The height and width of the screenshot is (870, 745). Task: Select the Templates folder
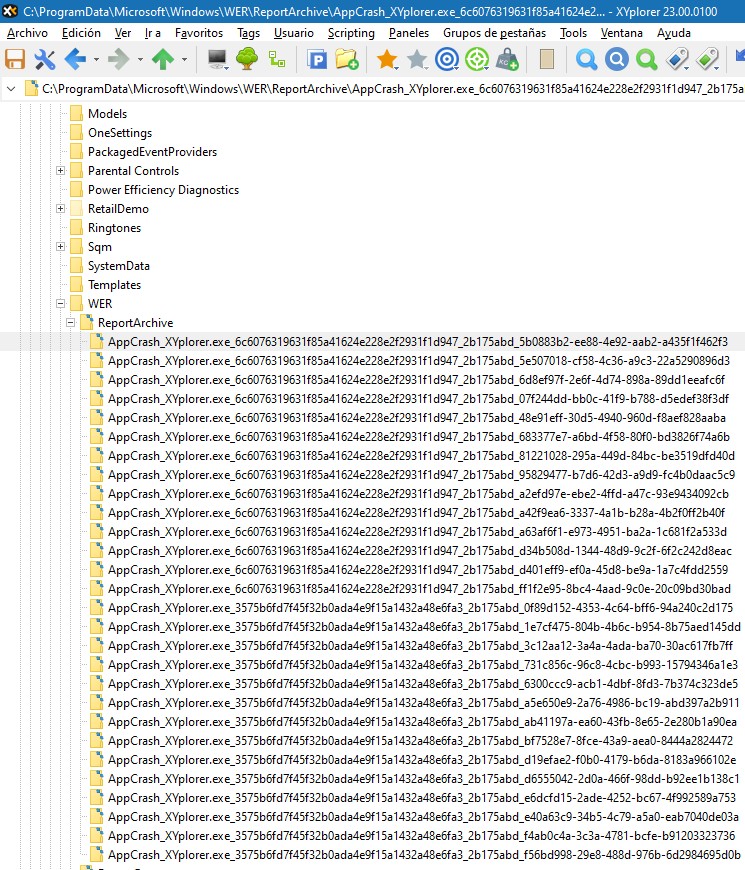tap(114, 285)
